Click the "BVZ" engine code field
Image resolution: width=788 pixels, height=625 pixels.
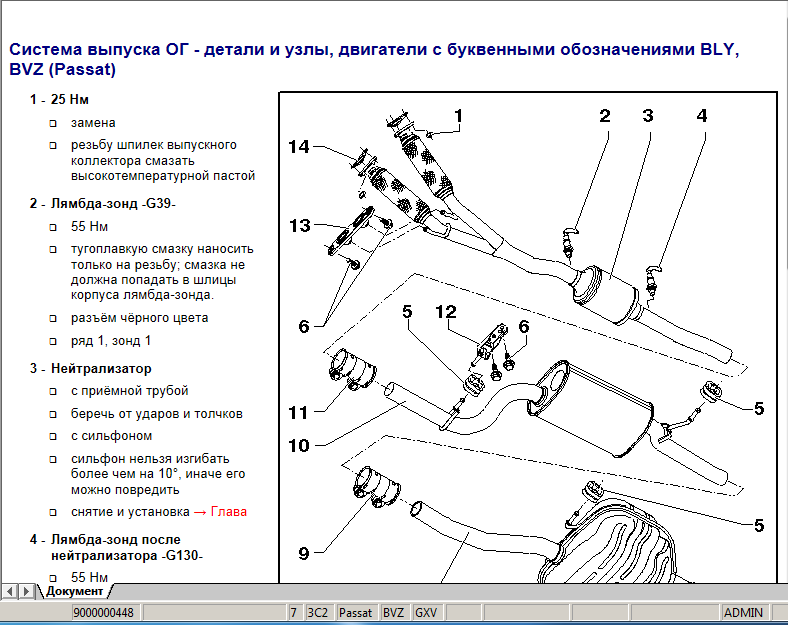[x=393, y=613]
